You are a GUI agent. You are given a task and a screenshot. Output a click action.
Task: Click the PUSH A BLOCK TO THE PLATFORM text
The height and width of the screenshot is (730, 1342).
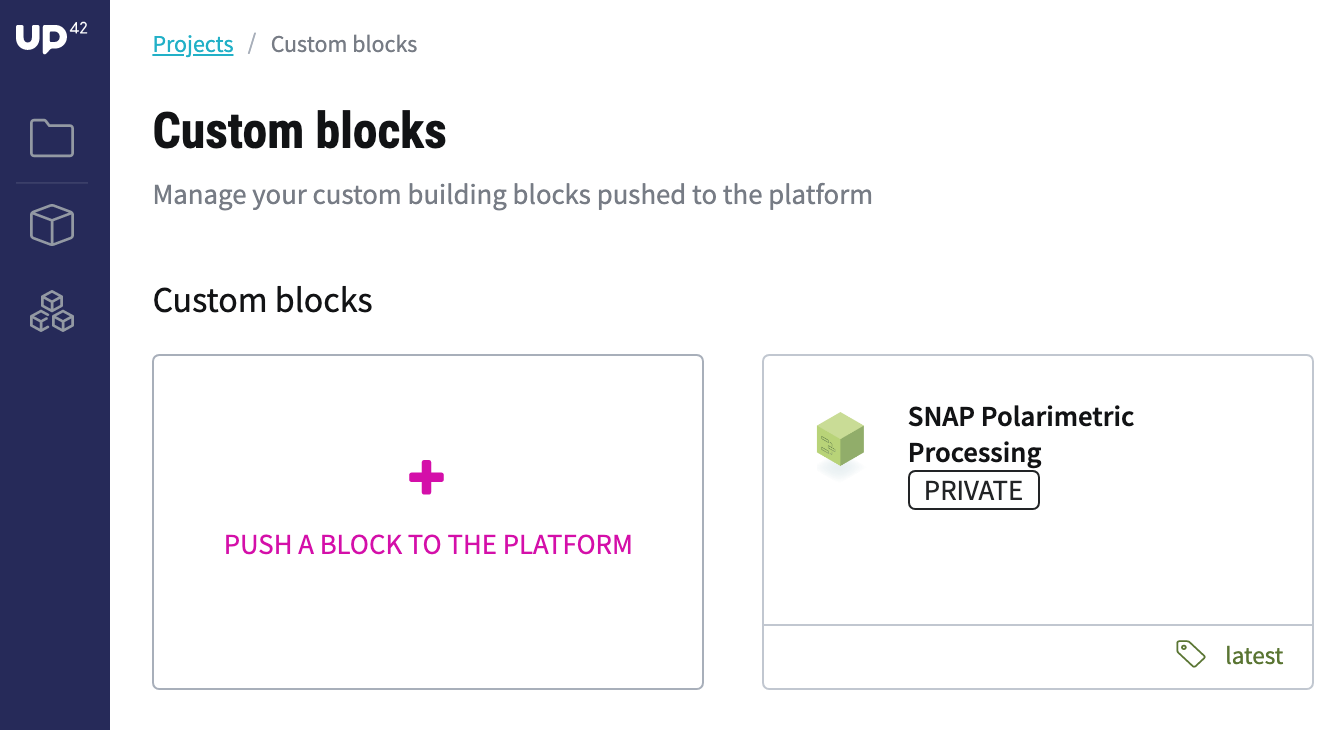point(428,545)
